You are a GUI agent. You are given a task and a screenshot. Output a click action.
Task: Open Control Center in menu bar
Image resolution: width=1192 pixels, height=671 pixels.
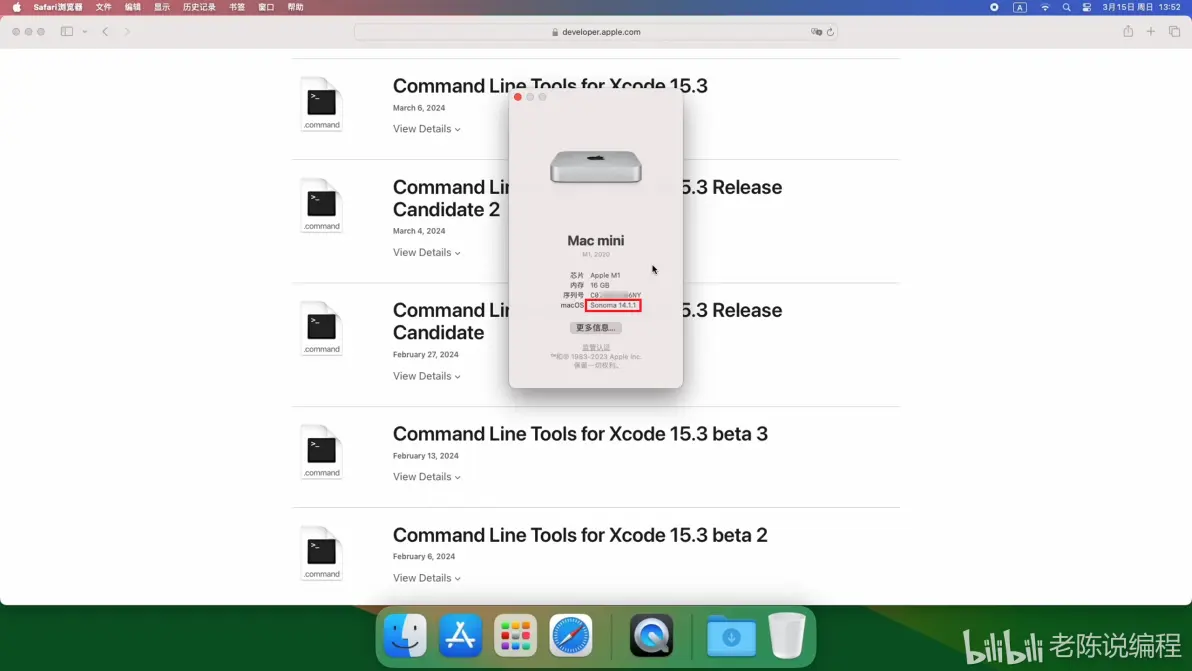tap(1087, 8)
